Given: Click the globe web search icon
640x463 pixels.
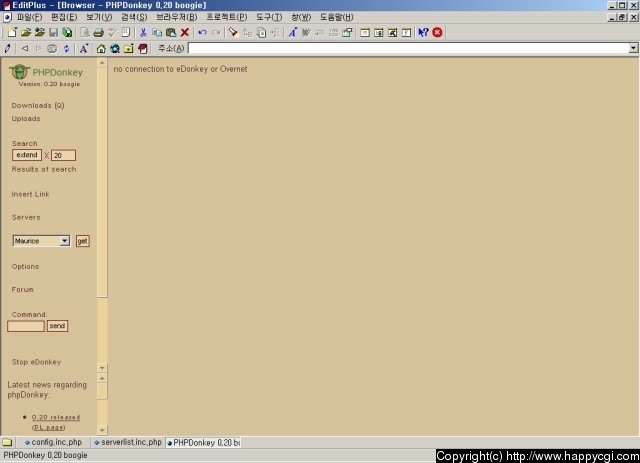Looking at the screenshot, I should coord(115,49).
